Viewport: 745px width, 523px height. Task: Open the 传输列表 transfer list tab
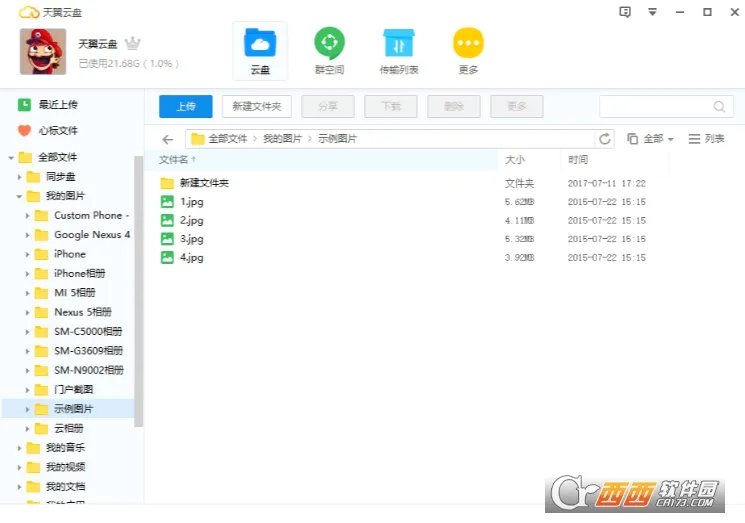tap(399, 51)
